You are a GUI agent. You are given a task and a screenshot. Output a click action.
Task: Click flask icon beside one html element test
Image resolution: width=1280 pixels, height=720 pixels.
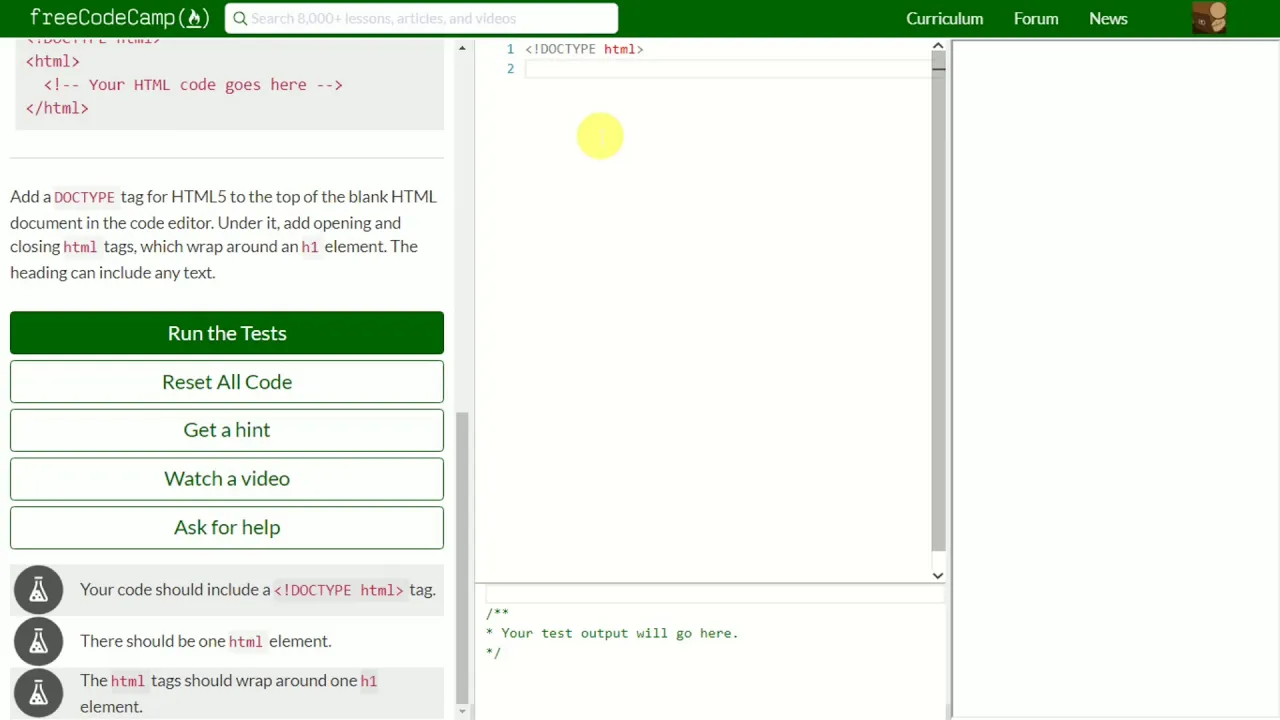pos(38,641)
